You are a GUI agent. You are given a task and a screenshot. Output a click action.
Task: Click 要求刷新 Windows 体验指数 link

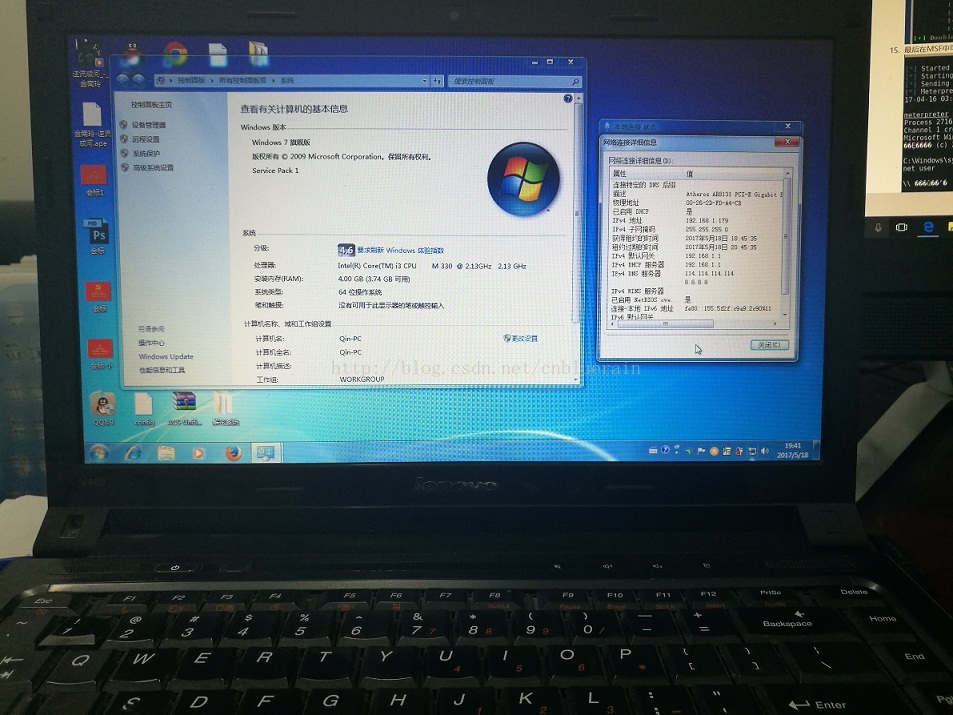[x=400, y=250]
